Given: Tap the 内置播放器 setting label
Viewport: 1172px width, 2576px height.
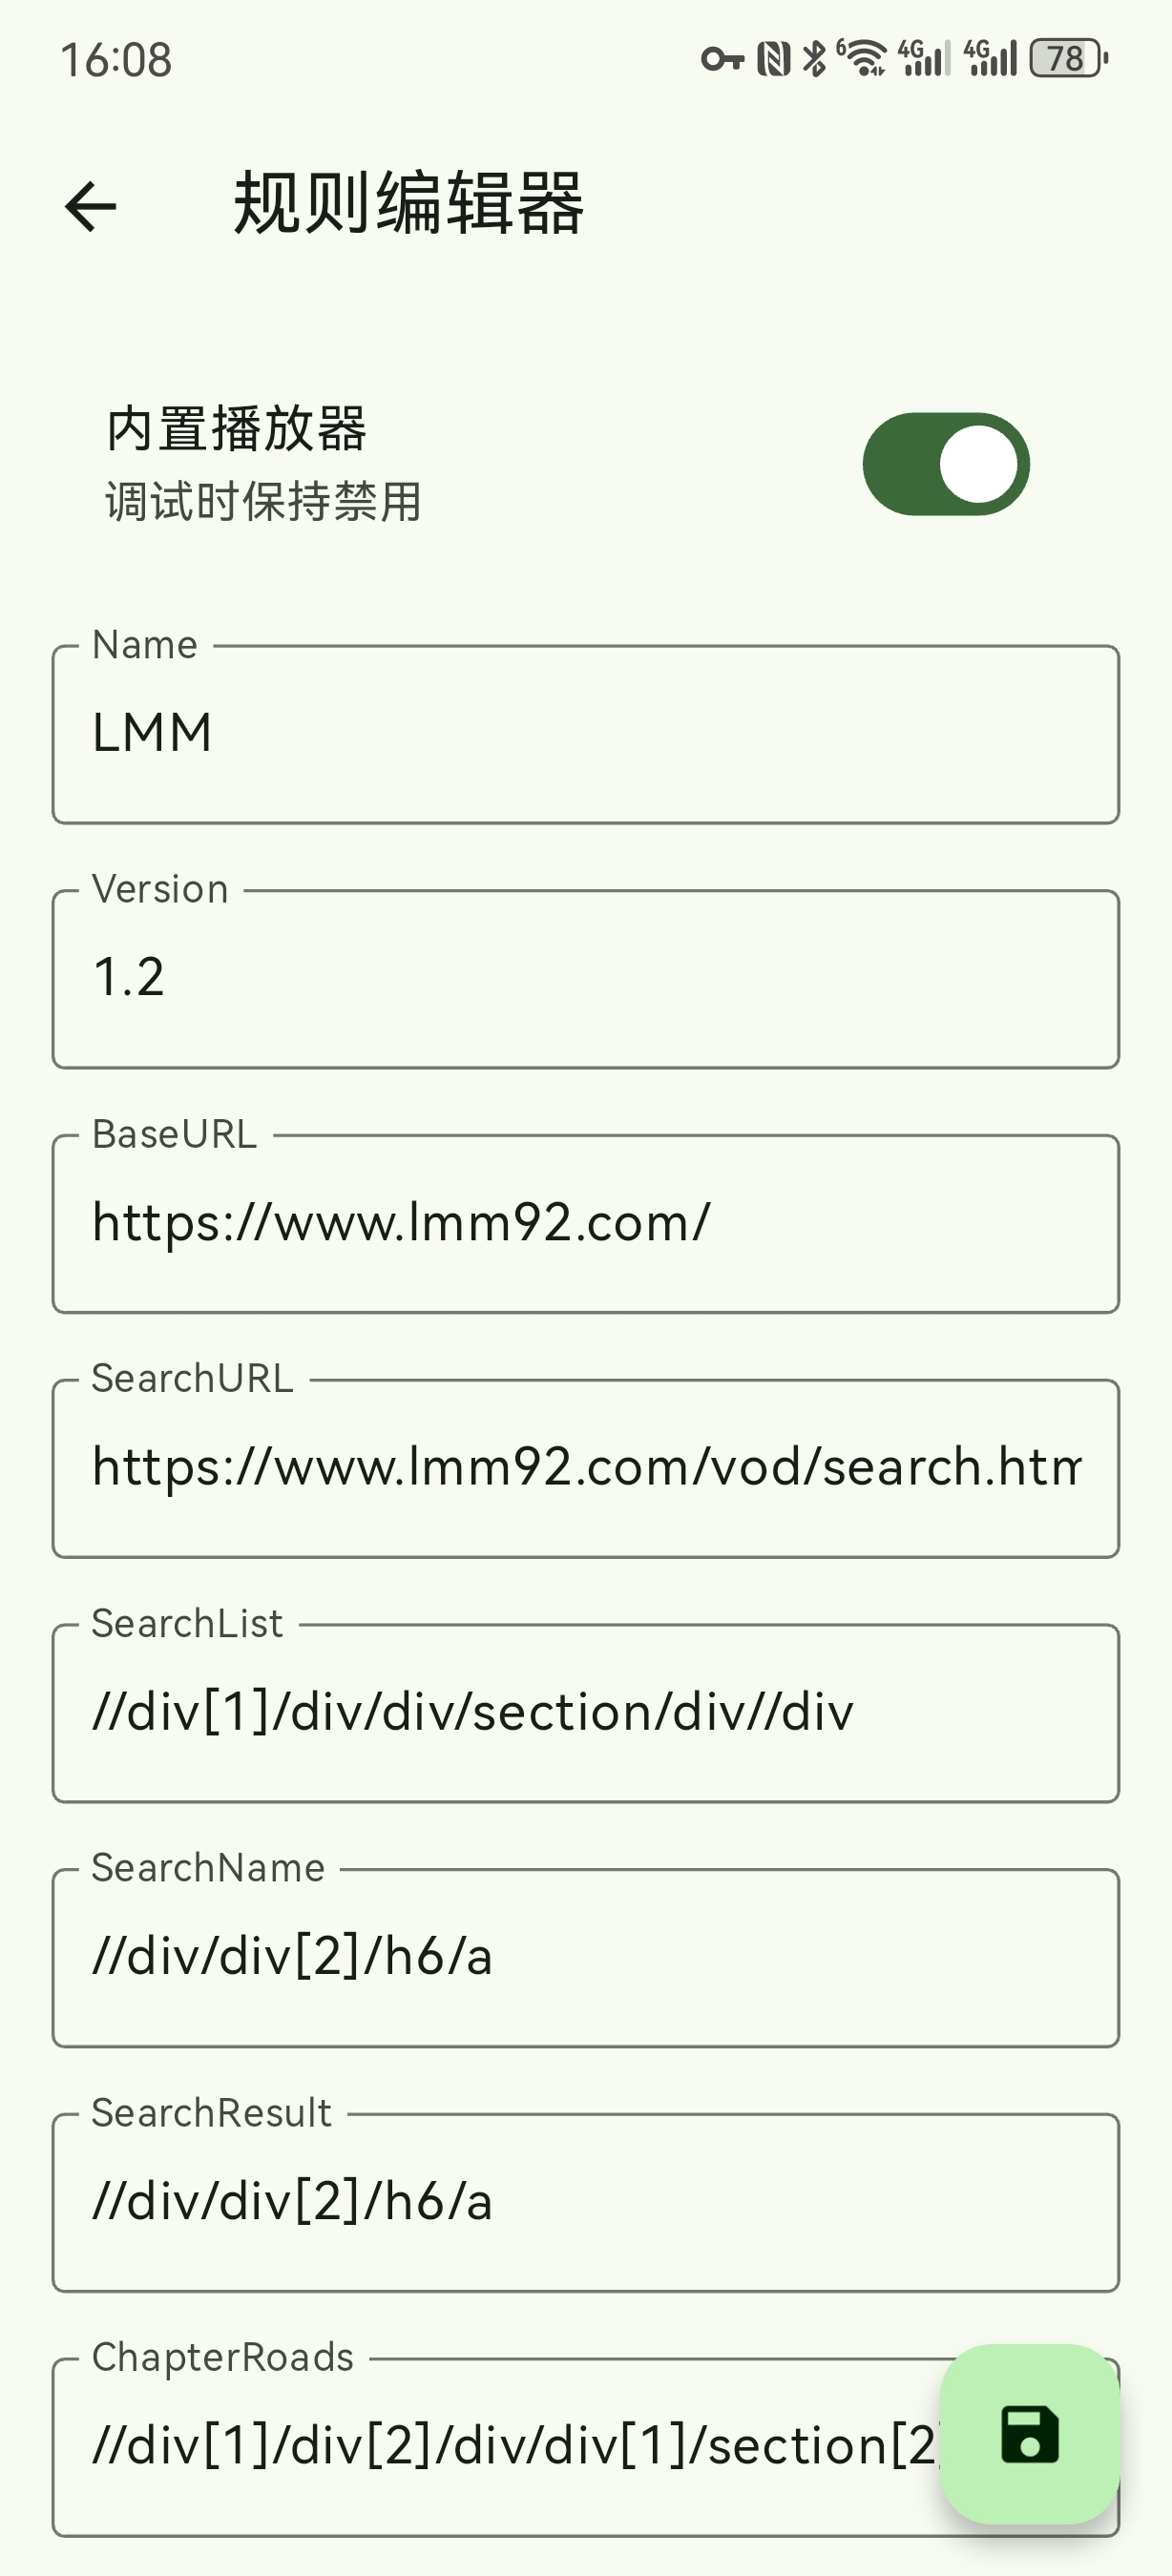Looking at the screenshot, I should click(237, 429).
